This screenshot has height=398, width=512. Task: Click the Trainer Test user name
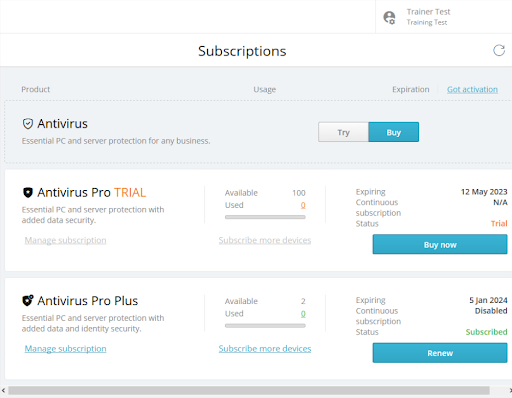[428, 12]
